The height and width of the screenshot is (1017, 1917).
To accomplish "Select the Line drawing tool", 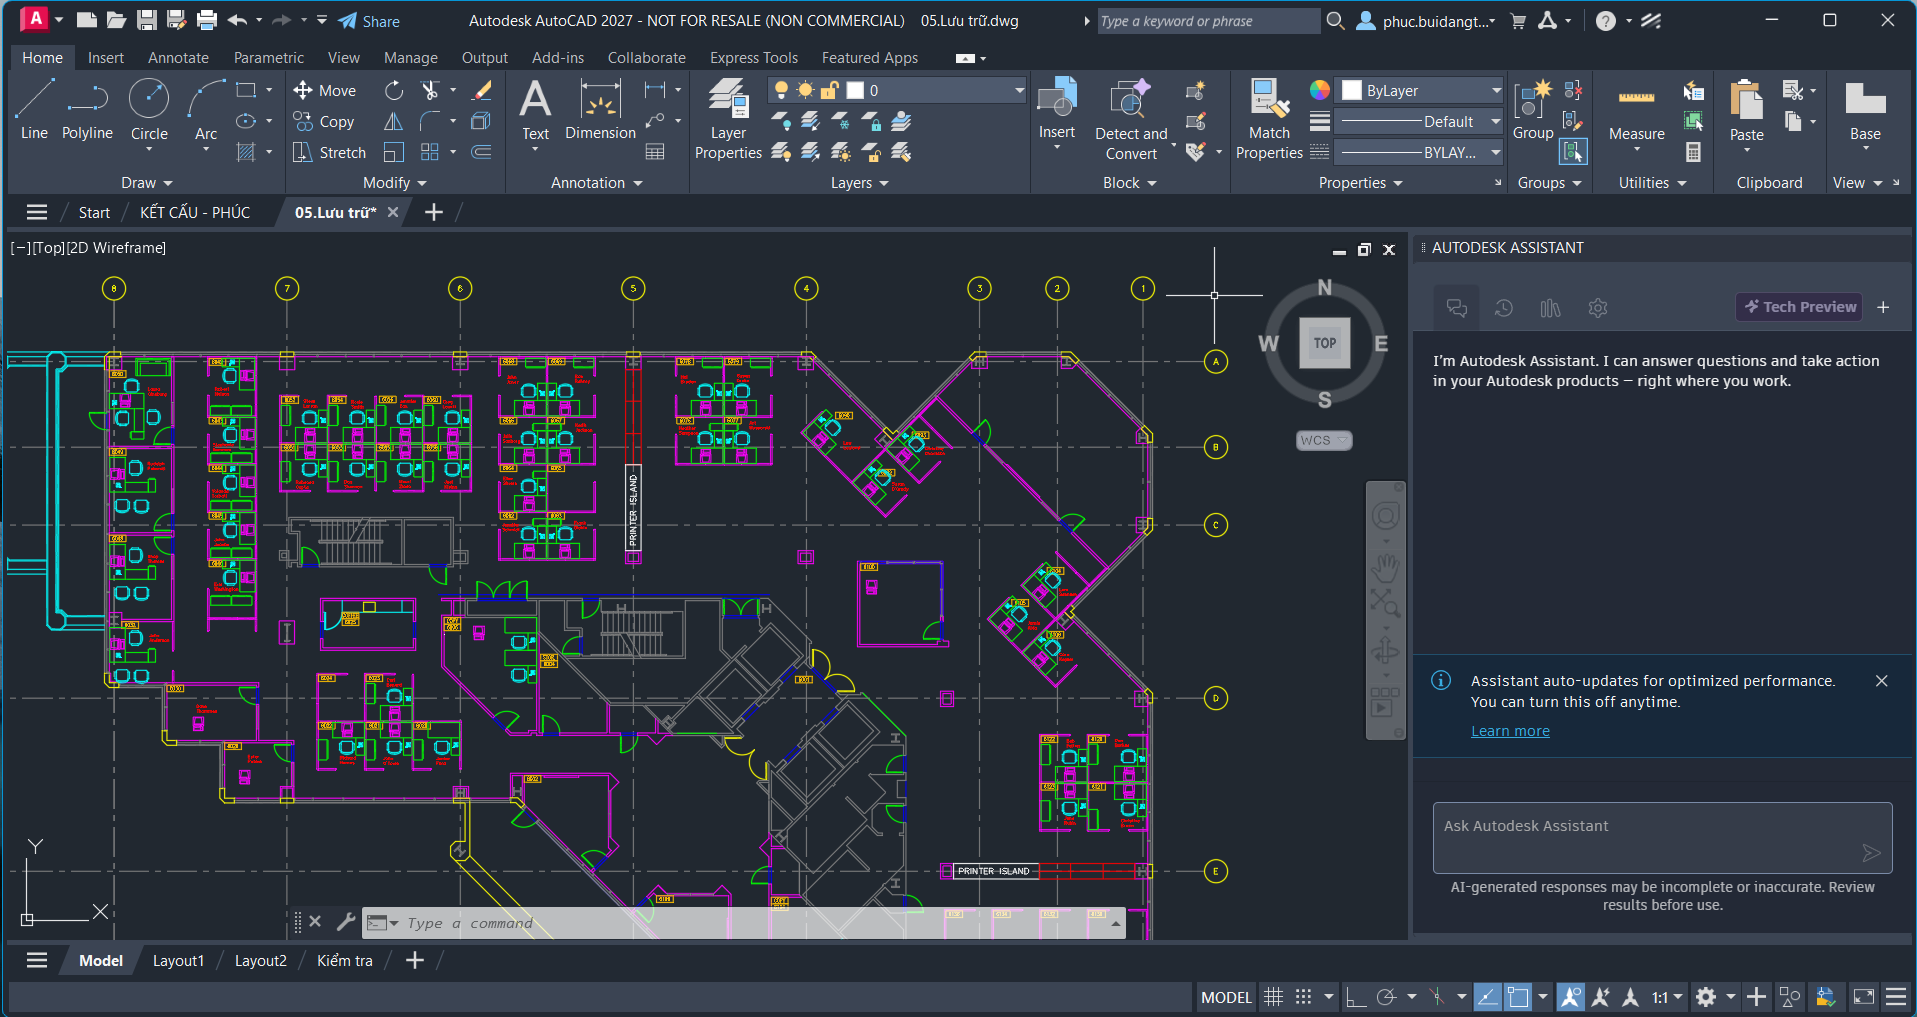I will (x=34, y=110).
